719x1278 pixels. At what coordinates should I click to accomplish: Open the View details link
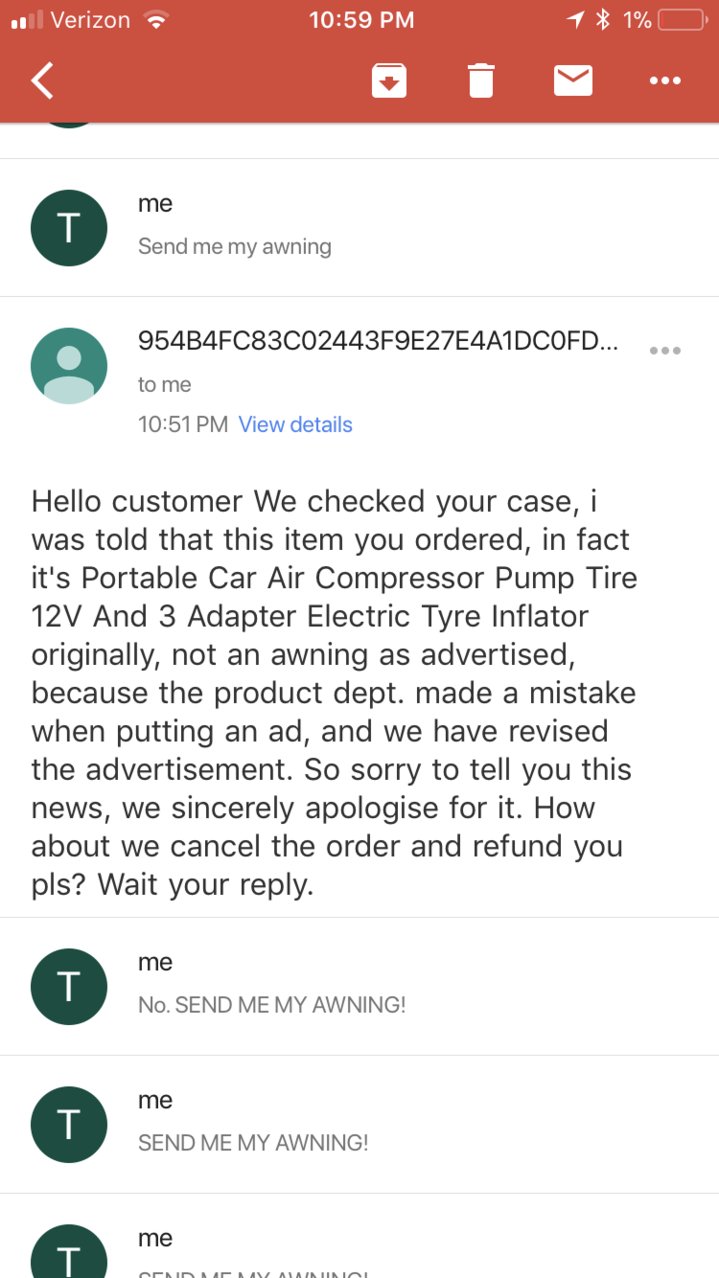pyautogui.click(x=295, y=424)
